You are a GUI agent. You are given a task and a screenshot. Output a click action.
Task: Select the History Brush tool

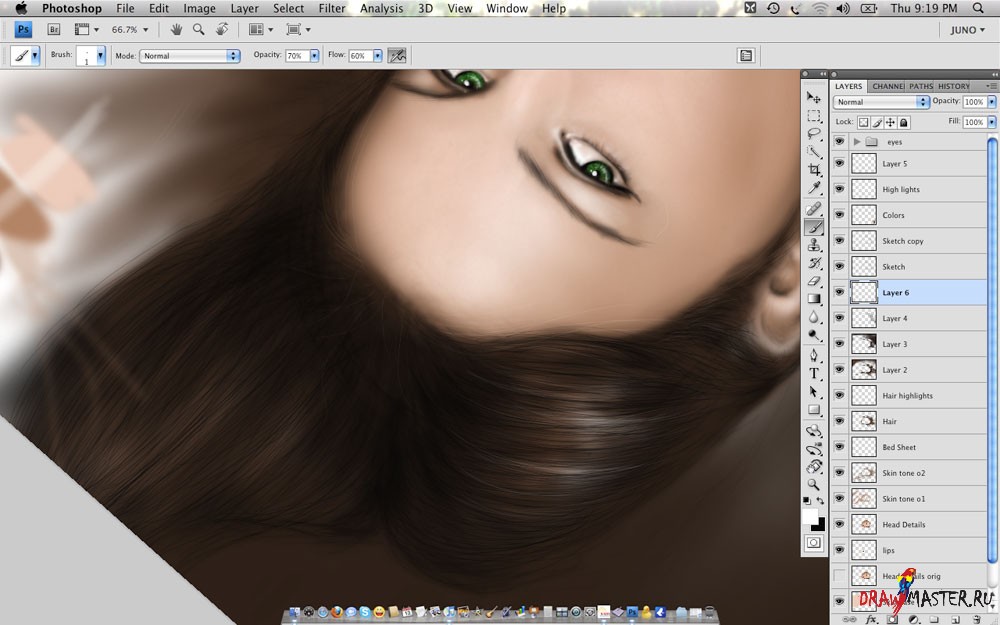(814, 263)
